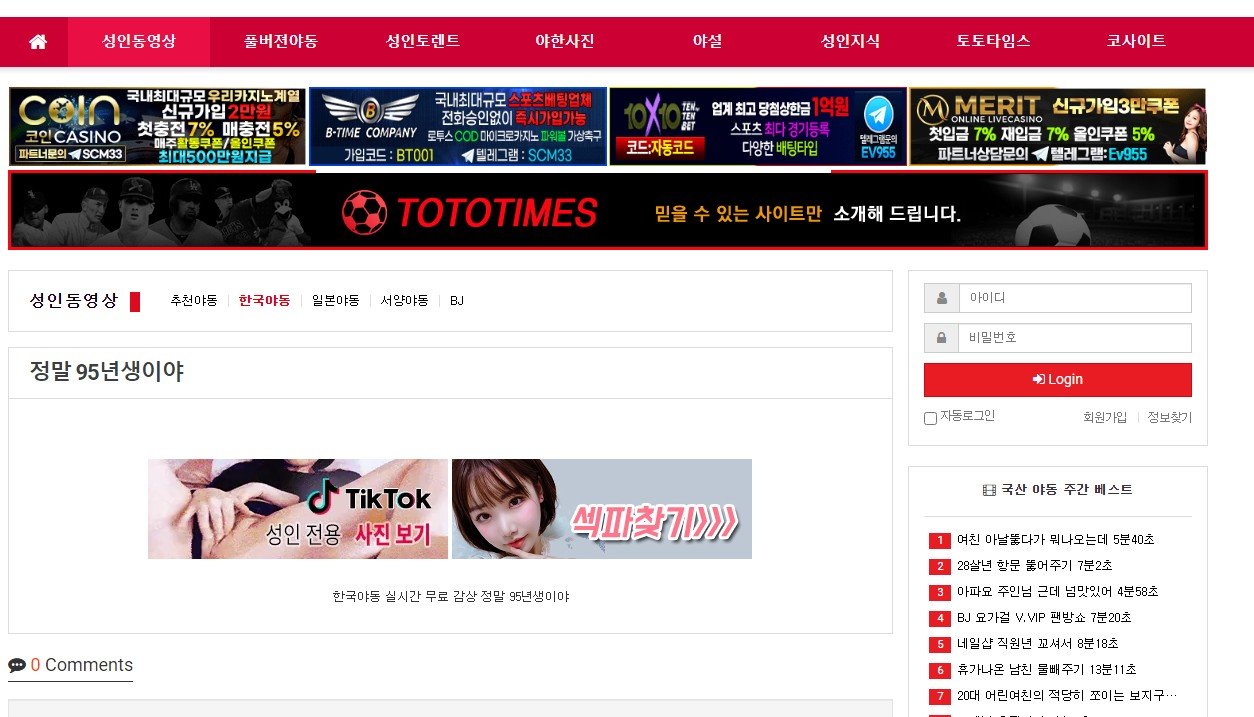This screenshot has width=1254, height=717.
Task: Open weekly best entry ranked 1 (5분40초)
Action: coord(1055,540)
